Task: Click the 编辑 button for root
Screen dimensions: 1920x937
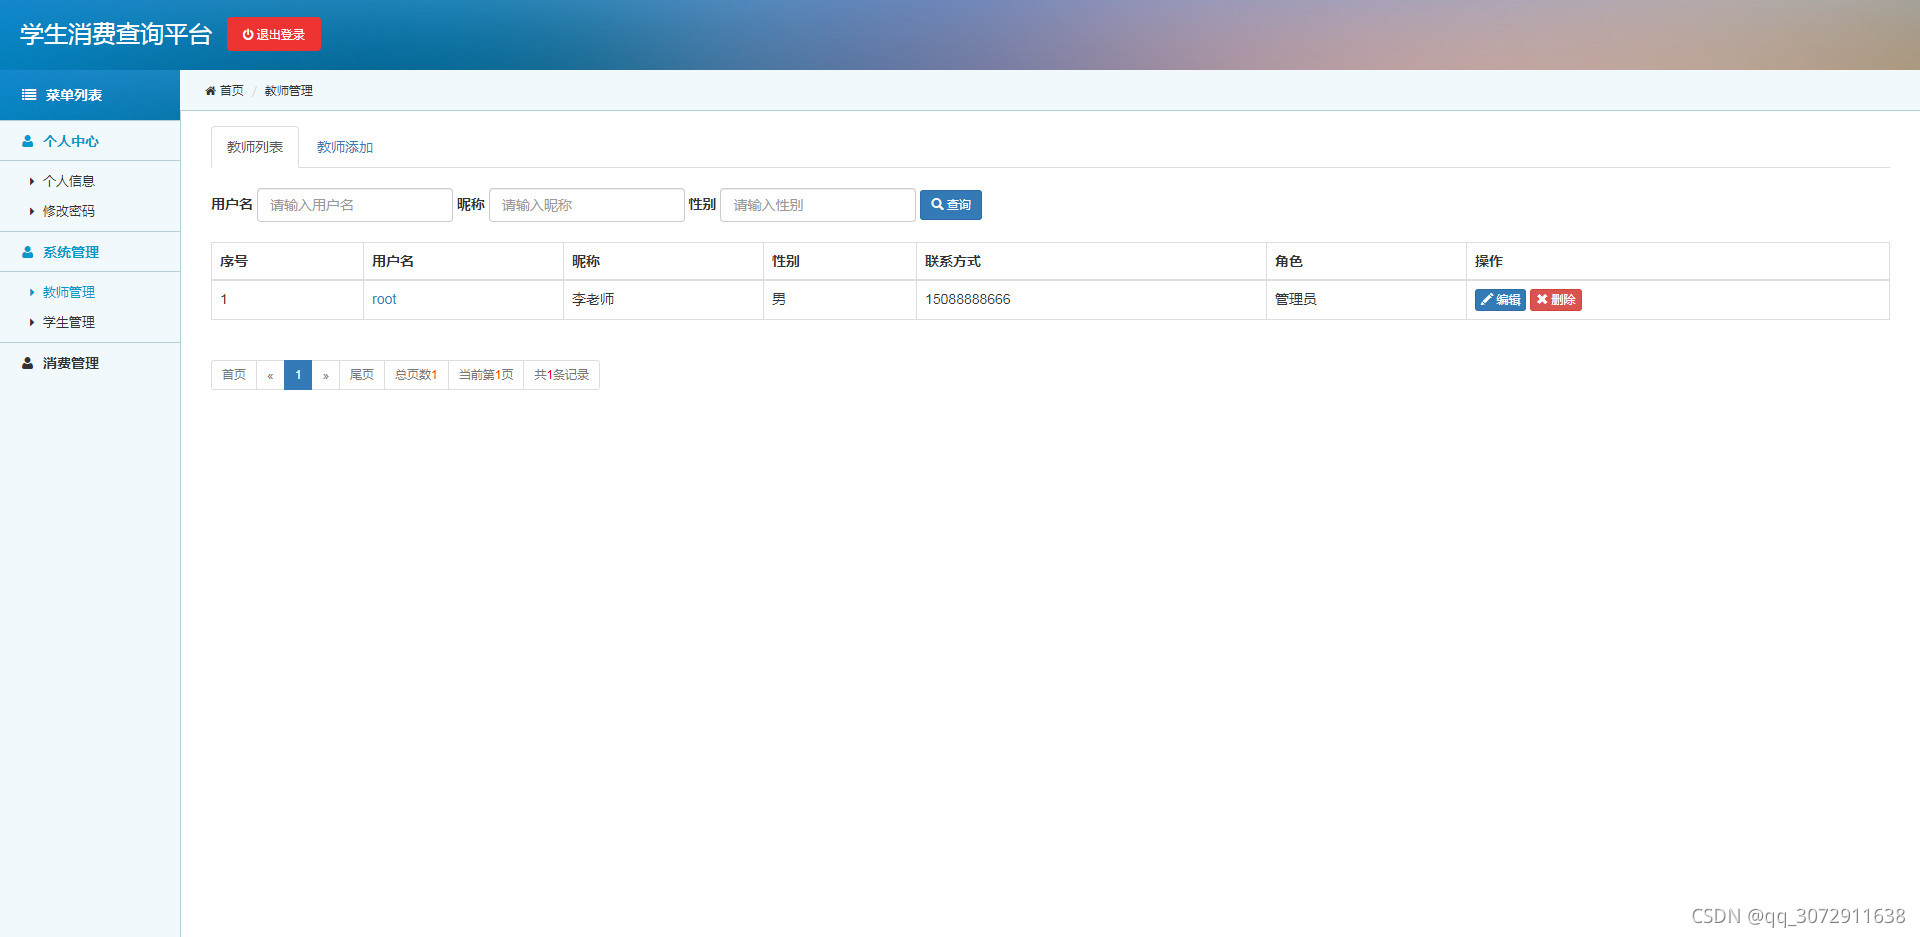Action: coord(1500,300)
